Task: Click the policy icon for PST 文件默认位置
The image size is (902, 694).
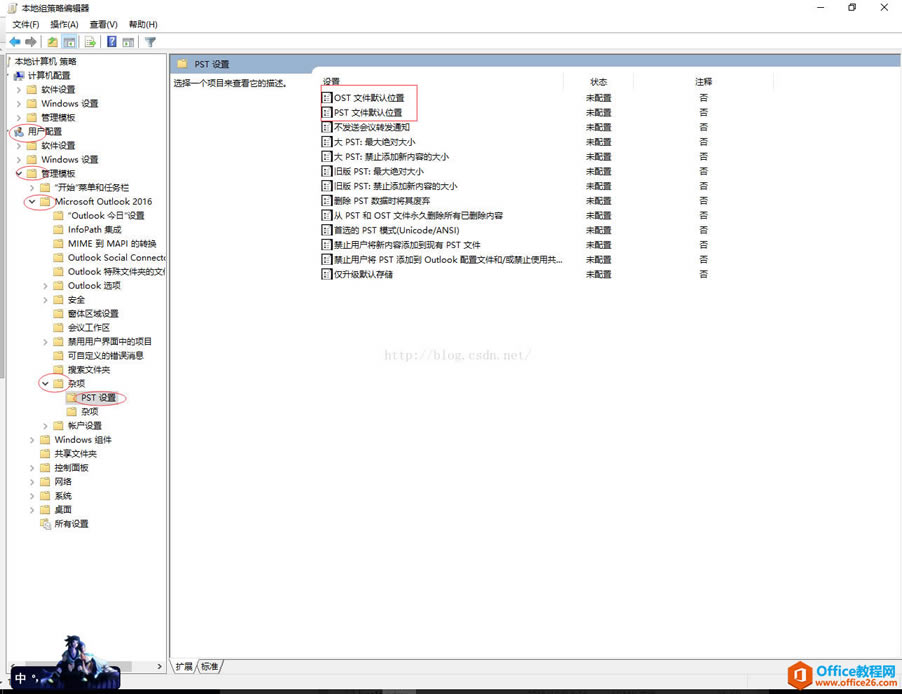Action: pos(326,113)
